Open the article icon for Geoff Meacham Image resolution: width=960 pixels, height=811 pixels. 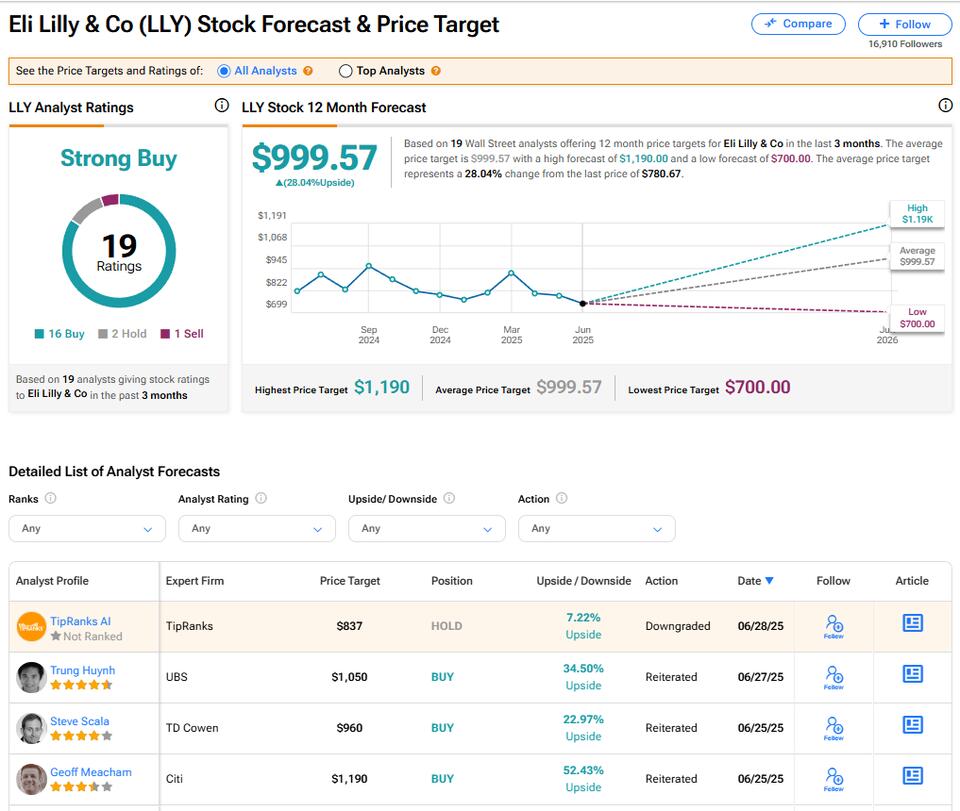click(x=912, y=775)
